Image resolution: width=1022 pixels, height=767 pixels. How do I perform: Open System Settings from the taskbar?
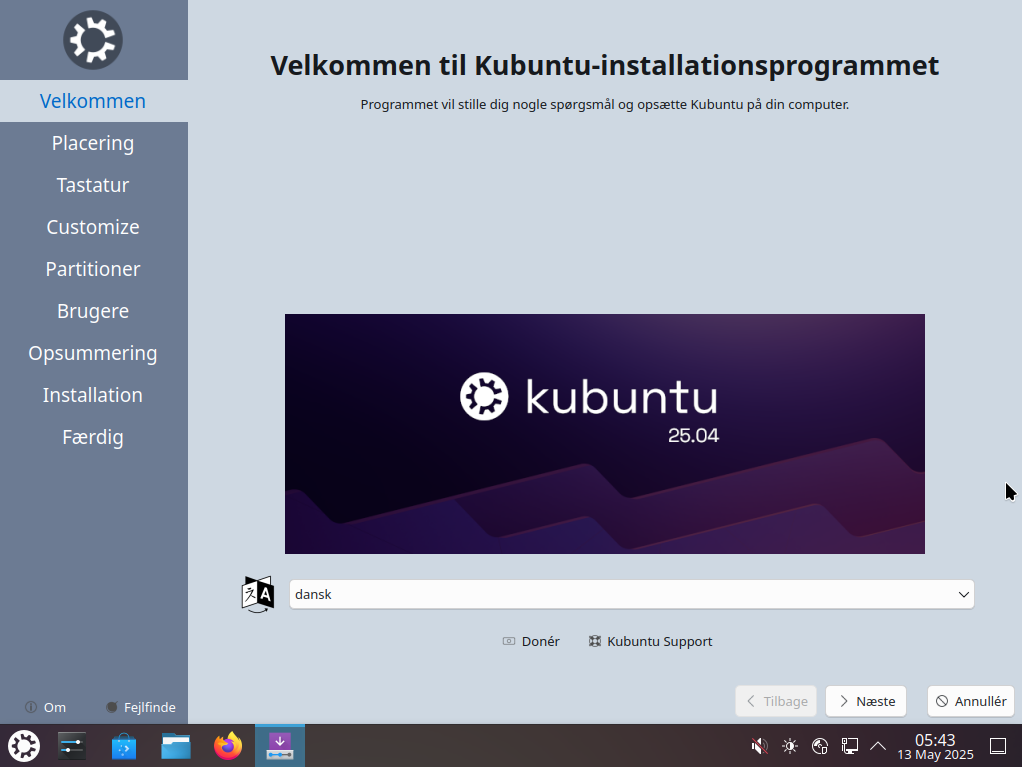pyautogui.click(x=72, y=745)
